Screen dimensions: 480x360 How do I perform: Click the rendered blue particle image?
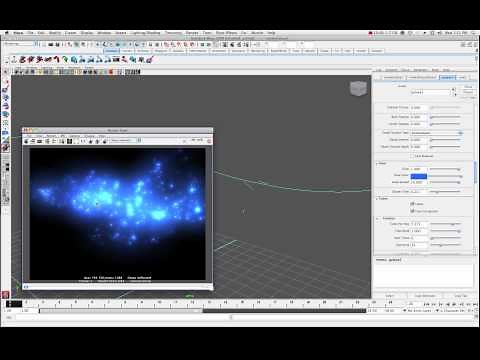point(117,214)
